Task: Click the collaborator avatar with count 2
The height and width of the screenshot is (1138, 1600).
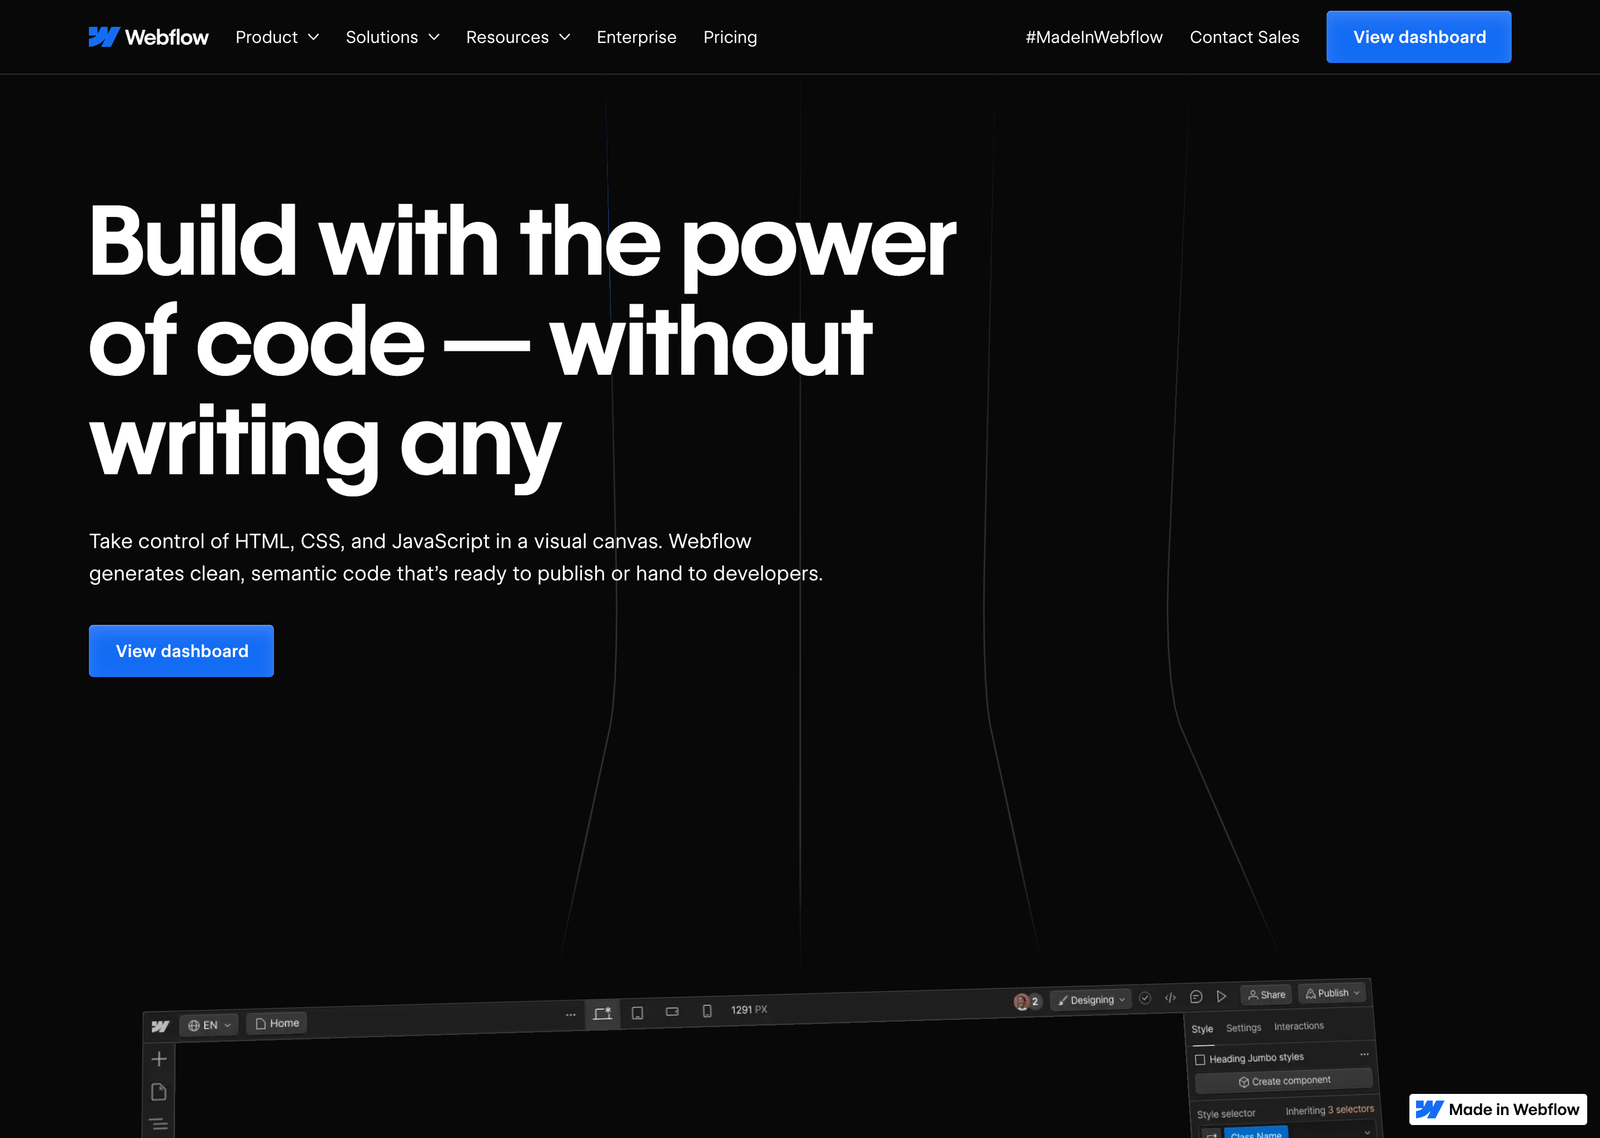Action: [1027, 1001]
